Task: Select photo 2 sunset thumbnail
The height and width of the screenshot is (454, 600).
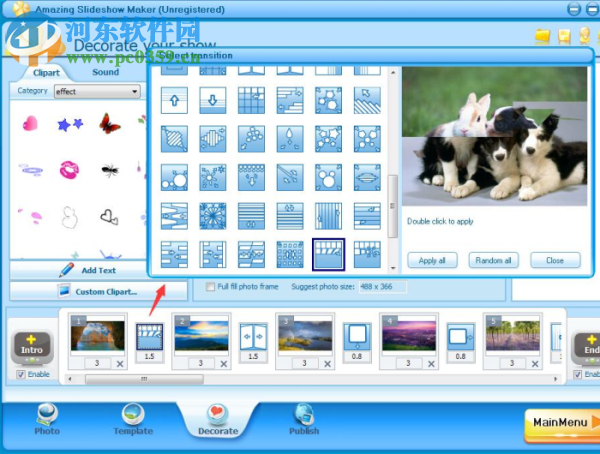Action: click(201, 336)
